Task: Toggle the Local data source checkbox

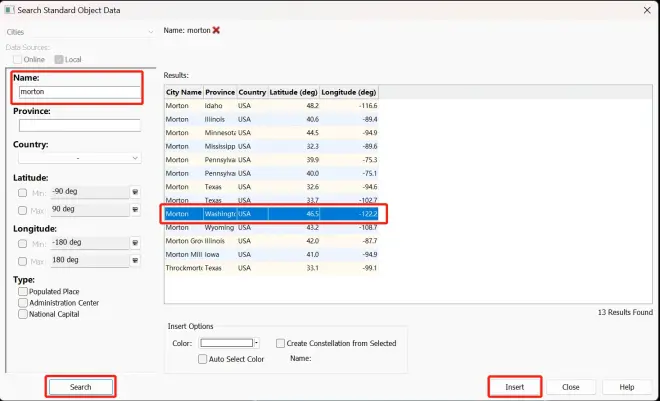Action: click(59, 59)
